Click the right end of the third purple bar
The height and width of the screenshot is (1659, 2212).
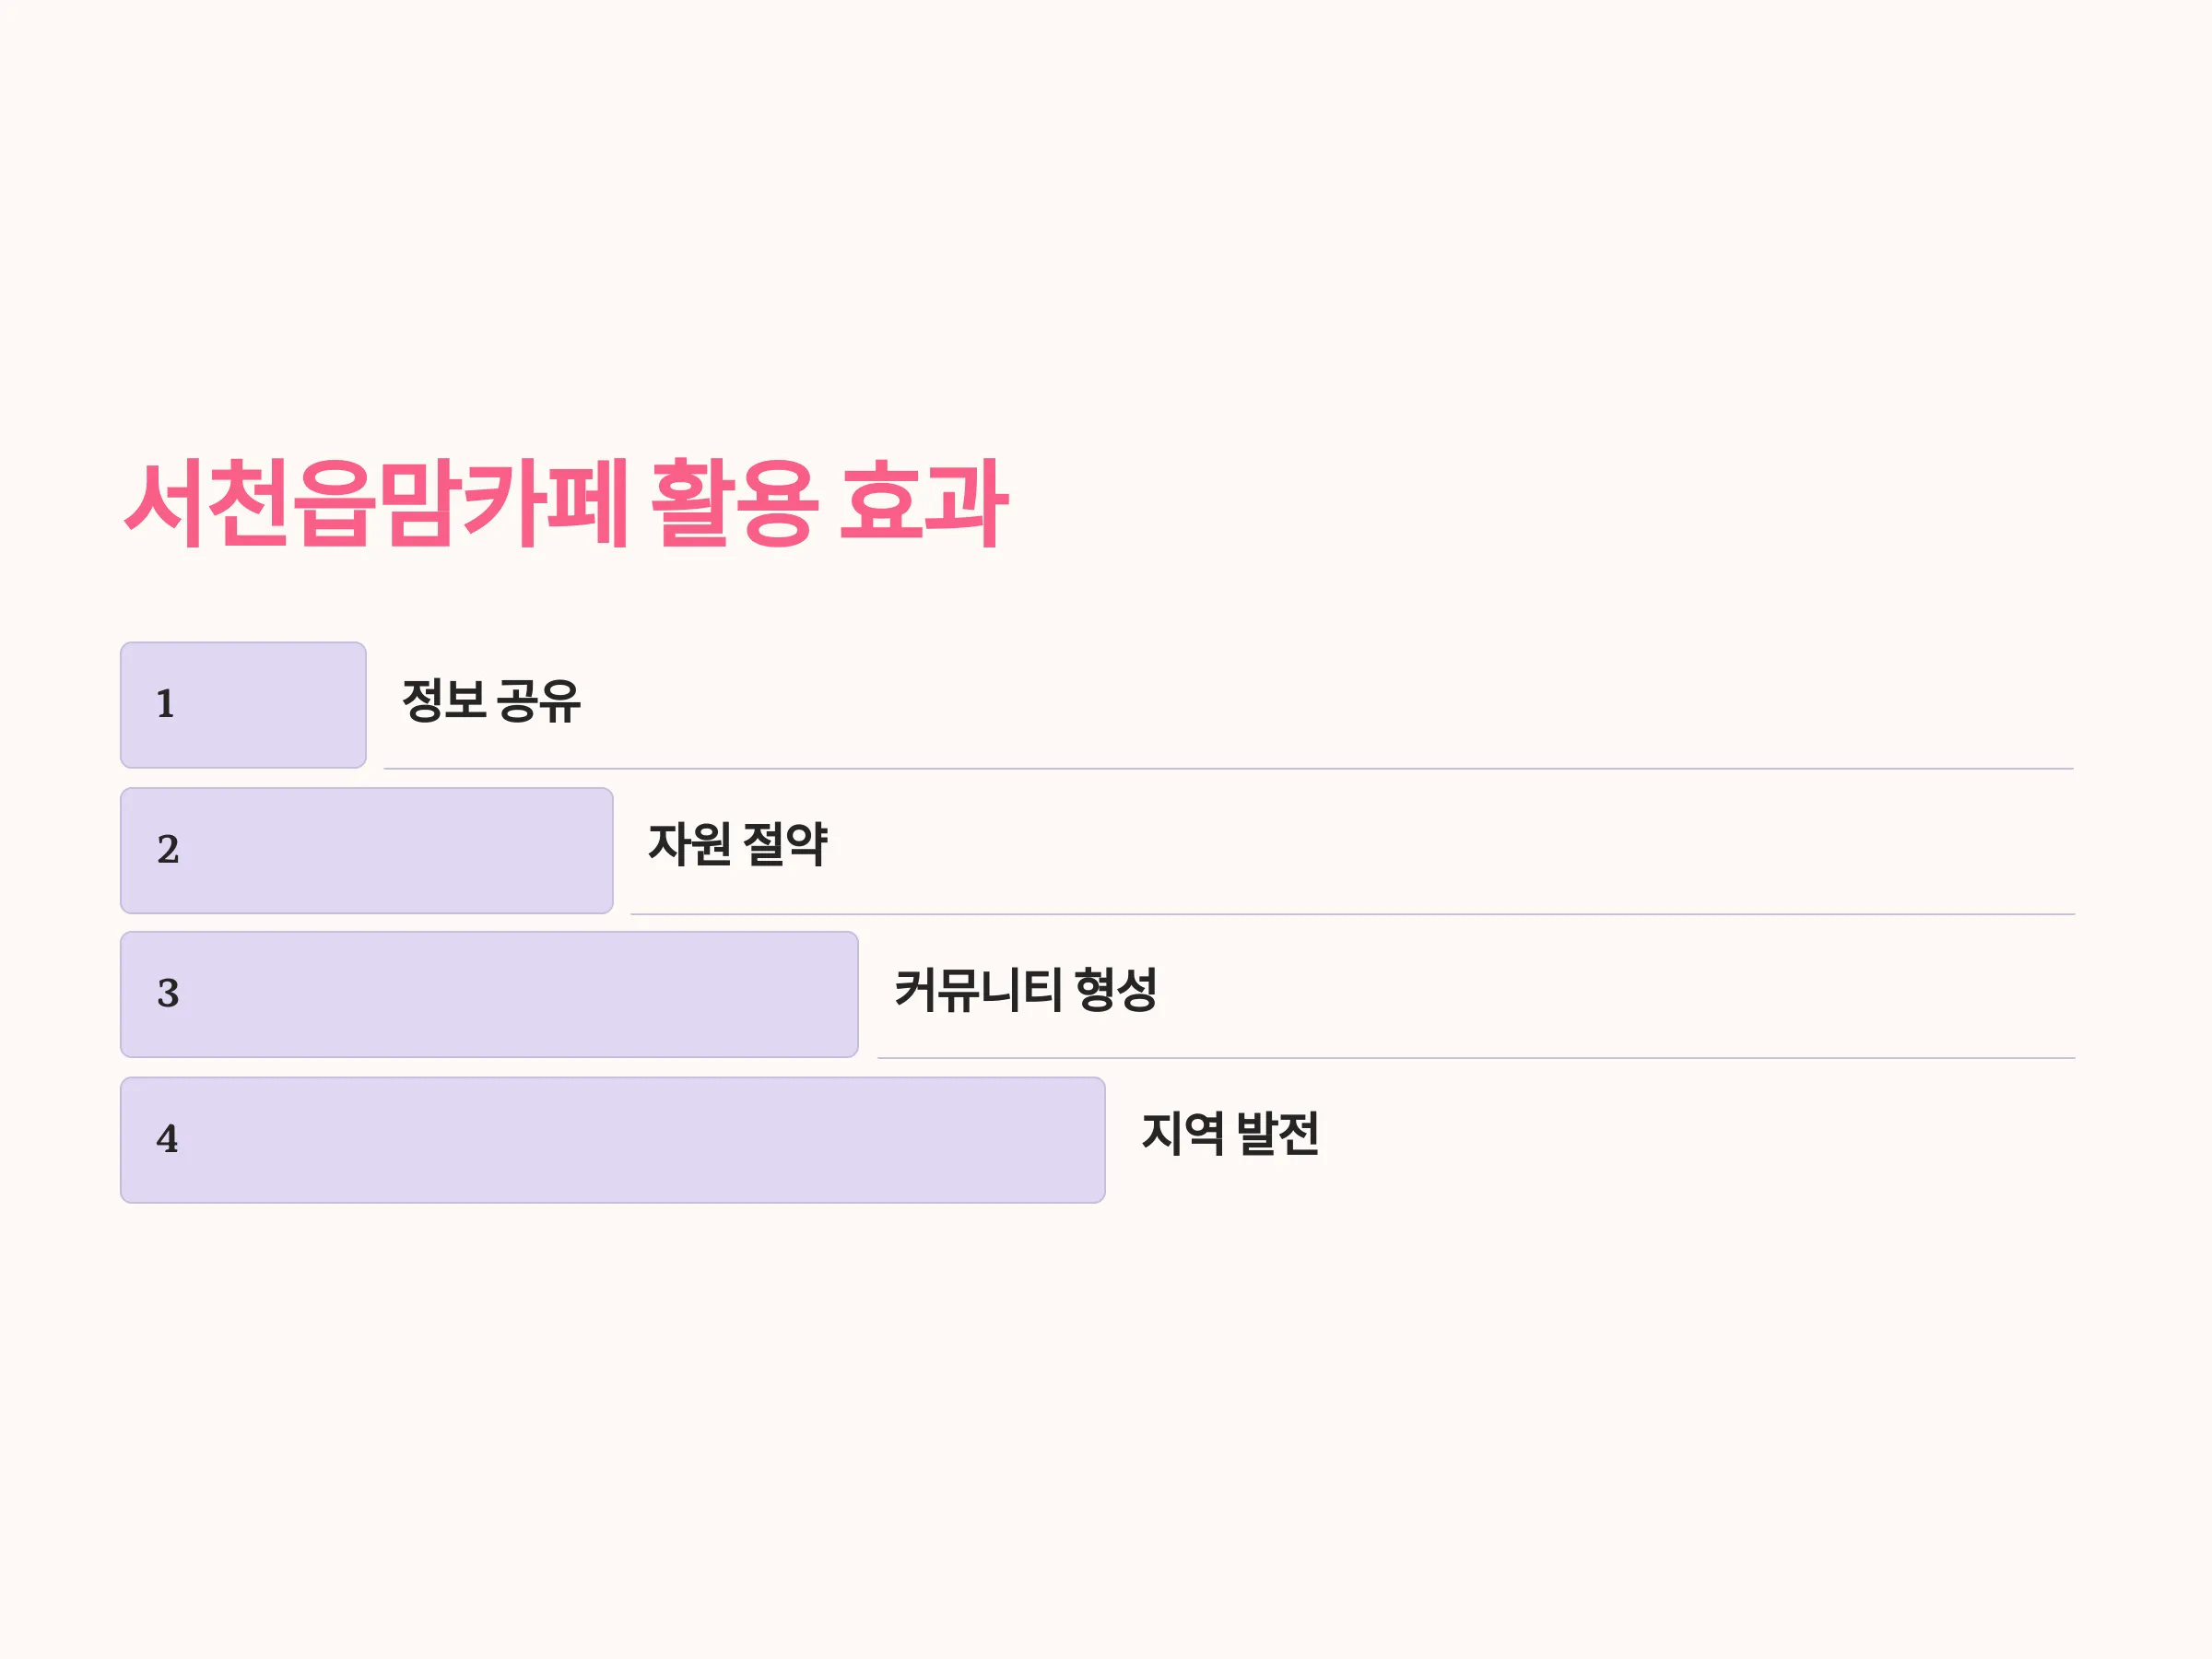tap(849, 995)
